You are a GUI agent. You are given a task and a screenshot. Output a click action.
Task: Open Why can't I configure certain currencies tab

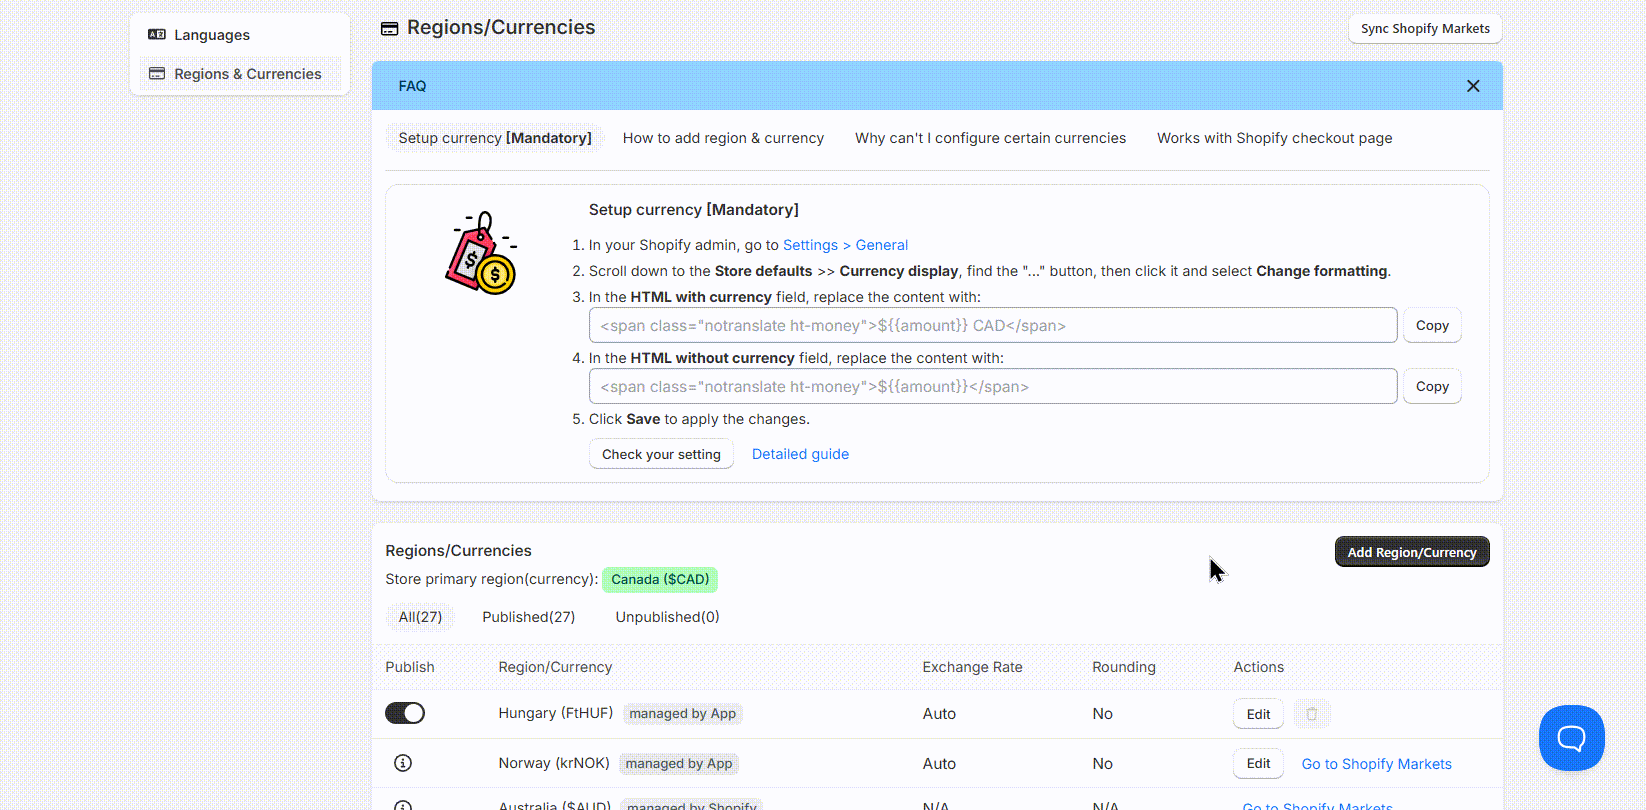pyautogui.click(x=990, y=138)
